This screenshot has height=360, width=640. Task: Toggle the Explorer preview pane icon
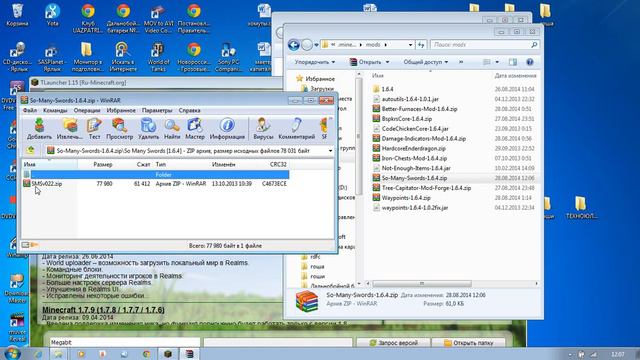[513, 62]
